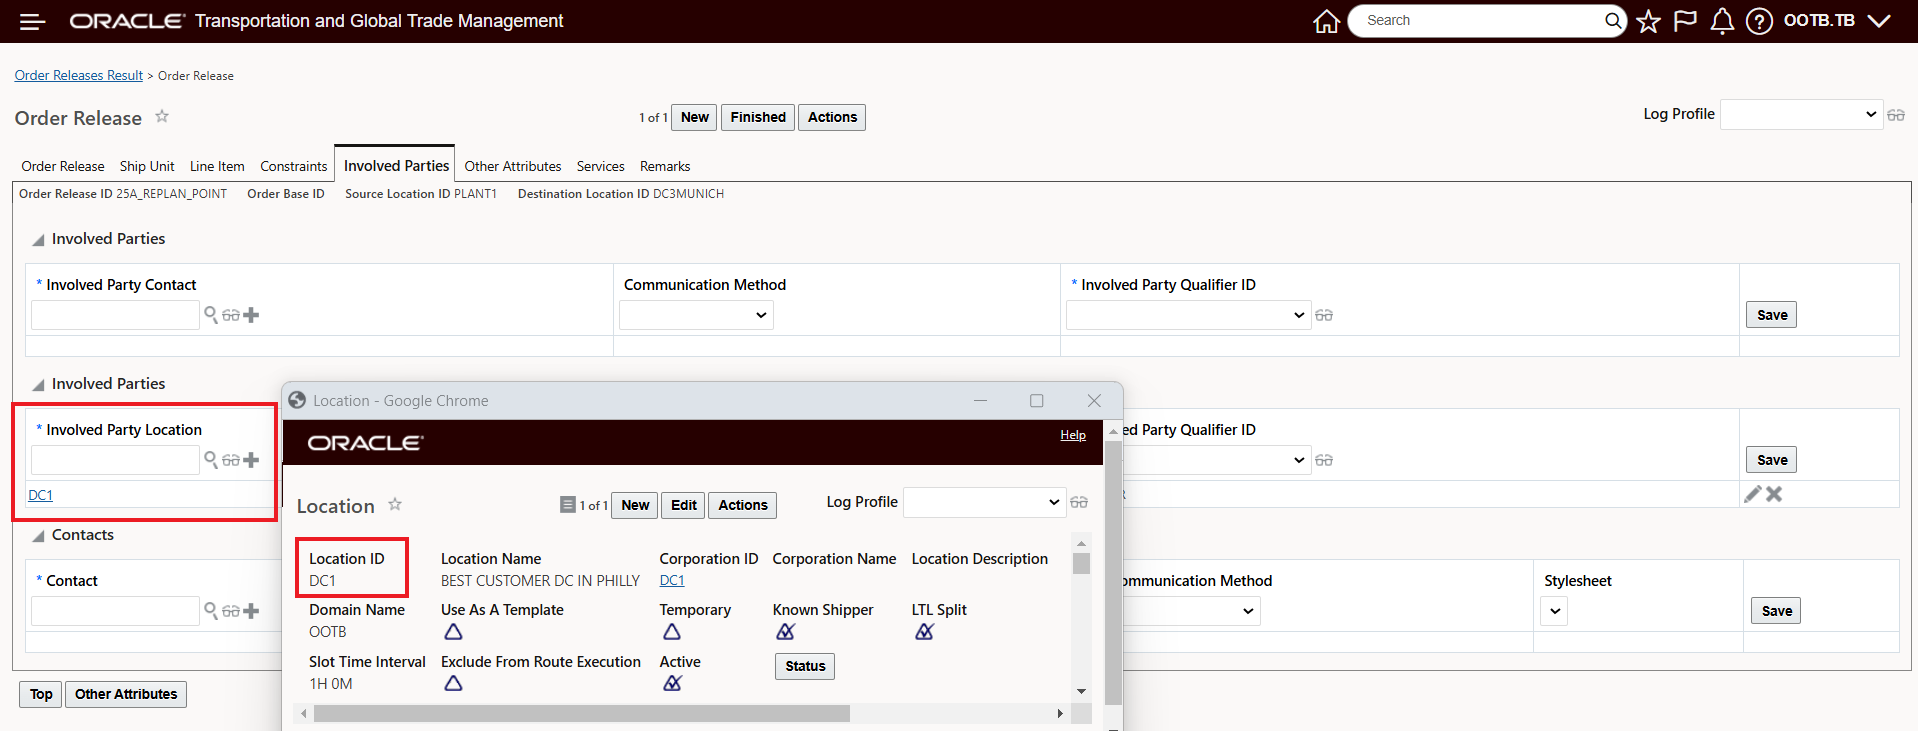Image resolution: width=1918 pixels, height=731 pixels.
Task: Switch to Constraints tab
Action: [294, 166]
